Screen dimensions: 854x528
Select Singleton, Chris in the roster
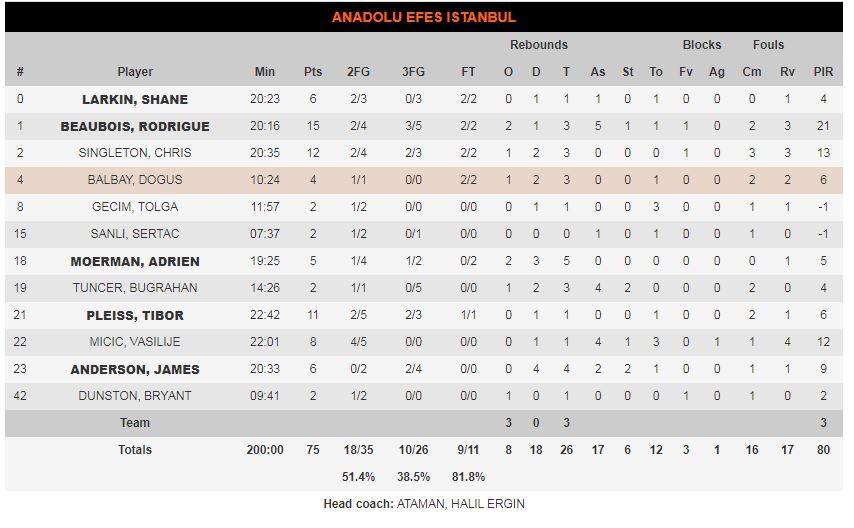click(135, 153)
